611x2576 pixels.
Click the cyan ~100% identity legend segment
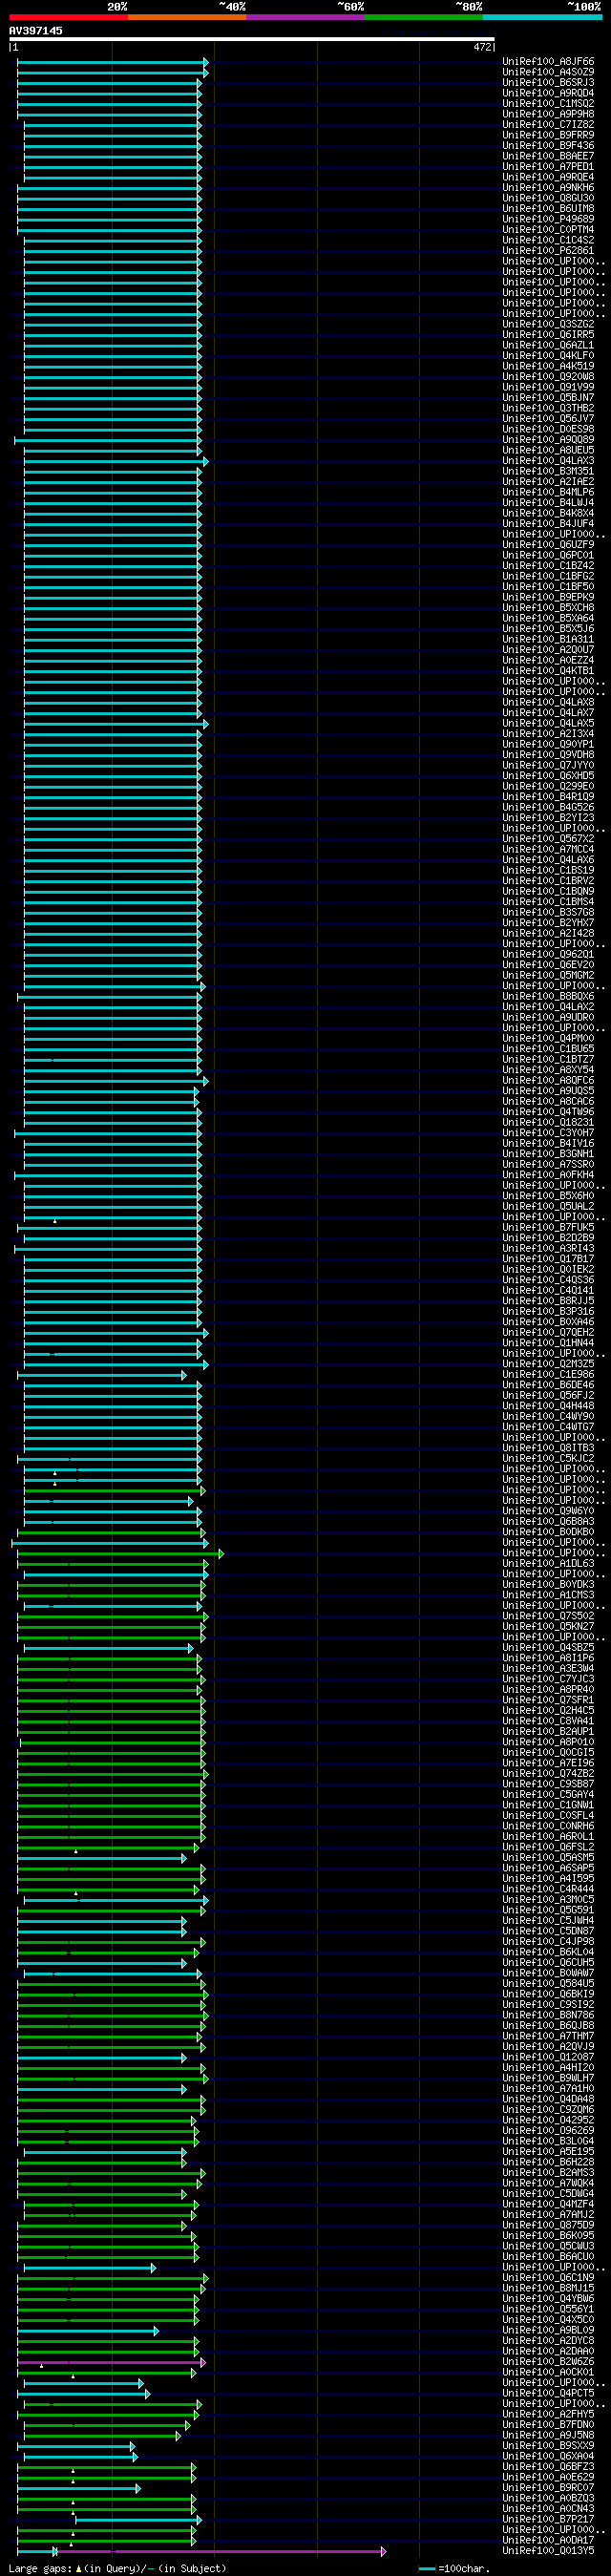point(542,17)
